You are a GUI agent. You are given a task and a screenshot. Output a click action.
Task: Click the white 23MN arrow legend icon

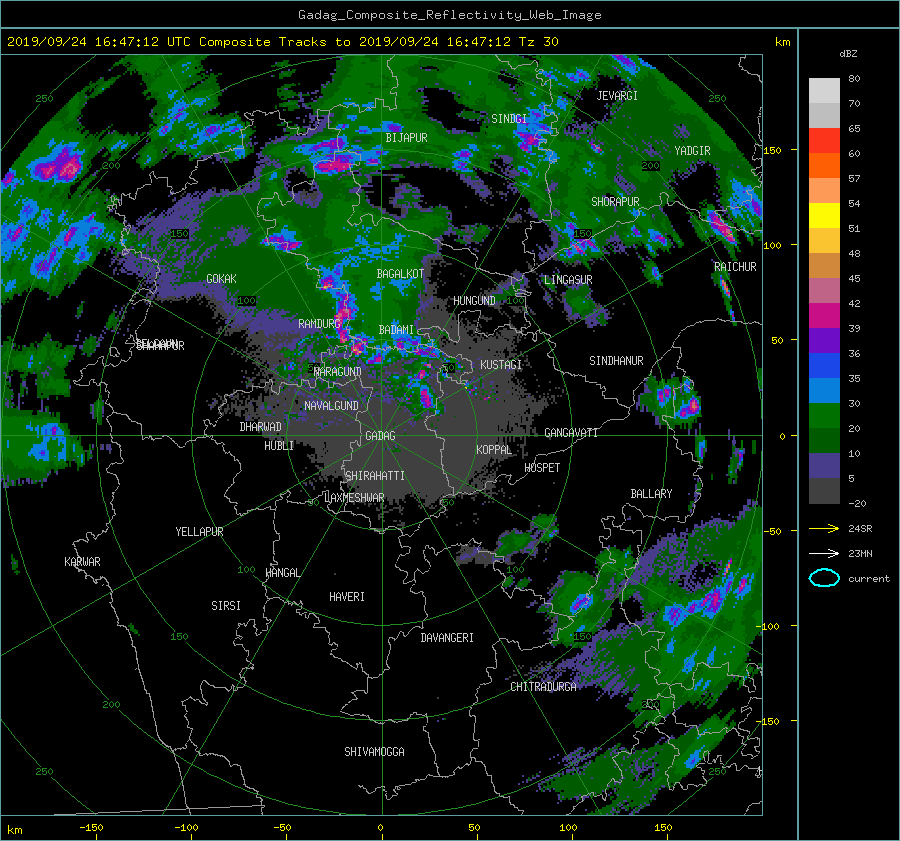pos(824,553)
